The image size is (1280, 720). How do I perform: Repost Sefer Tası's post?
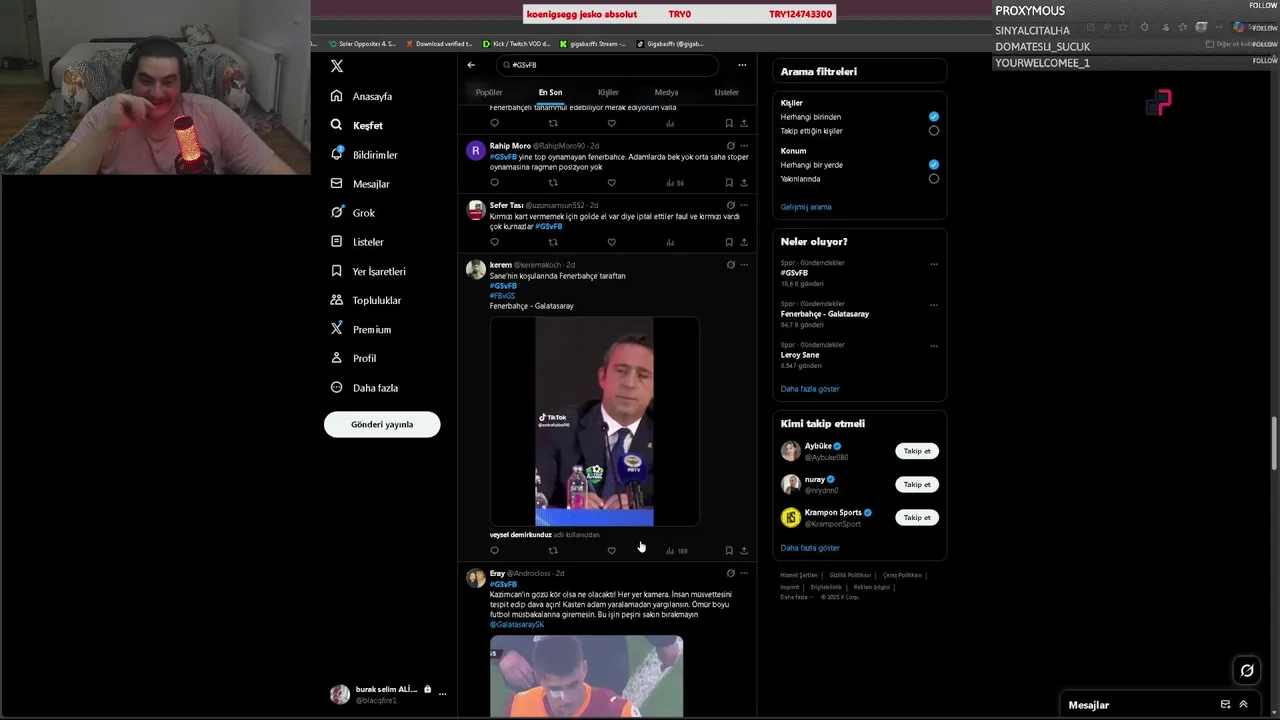coord(553,242)
